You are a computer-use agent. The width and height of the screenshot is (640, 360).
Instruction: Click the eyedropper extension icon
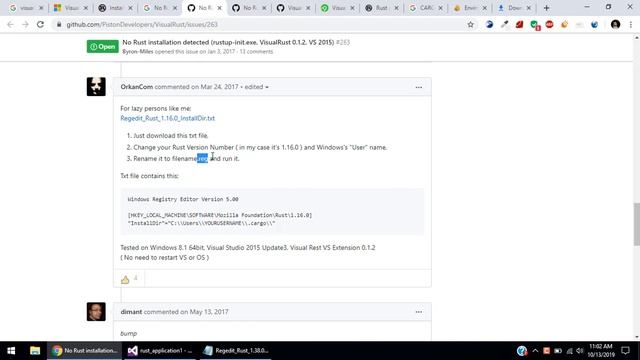pyautogui.click(x=504, y=24)
